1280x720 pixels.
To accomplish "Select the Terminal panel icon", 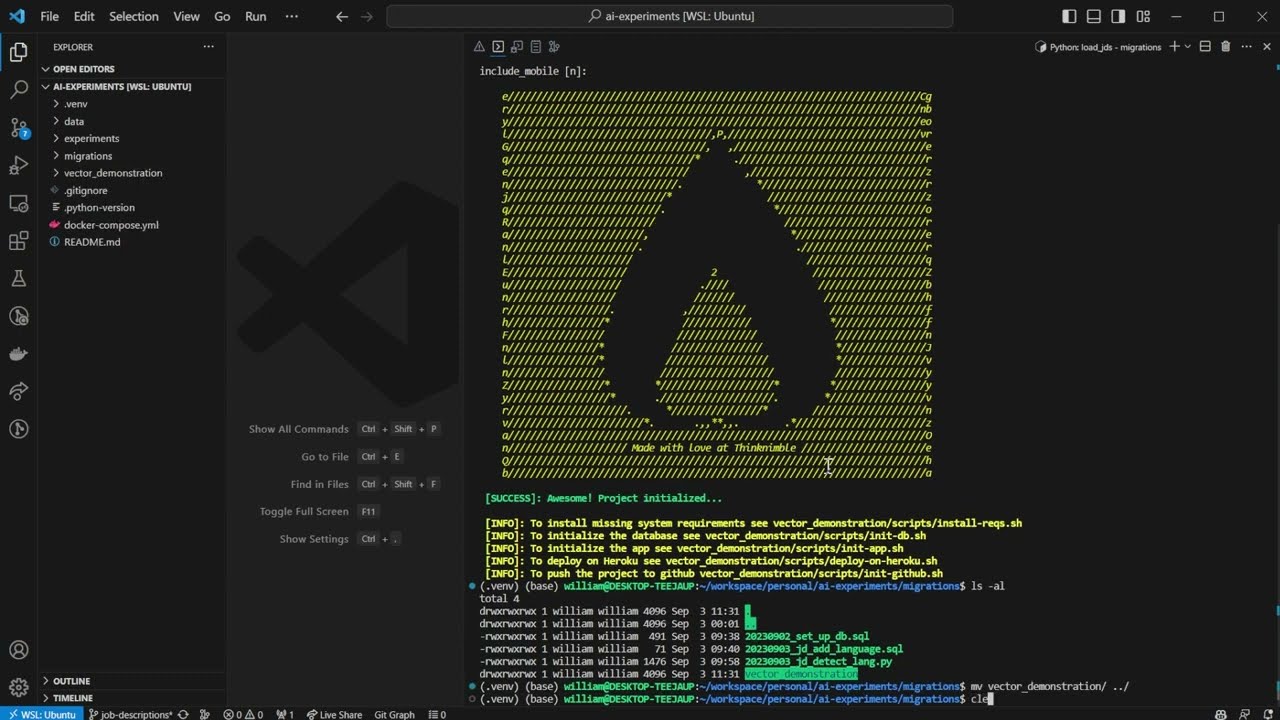I will (498, 47).
